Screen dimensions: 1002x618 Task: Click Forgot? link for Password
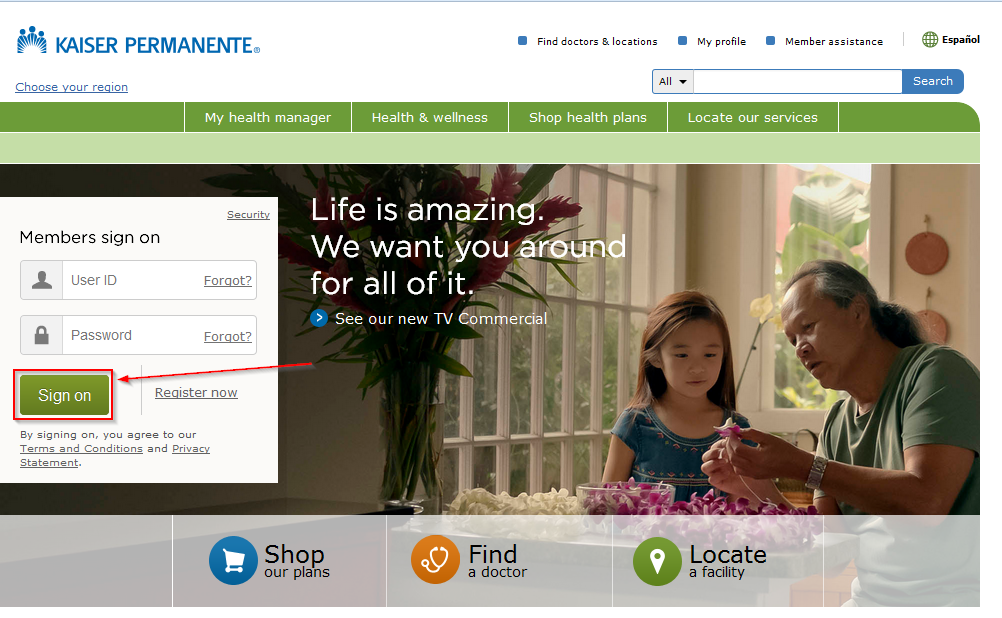(x=227, y=336)
